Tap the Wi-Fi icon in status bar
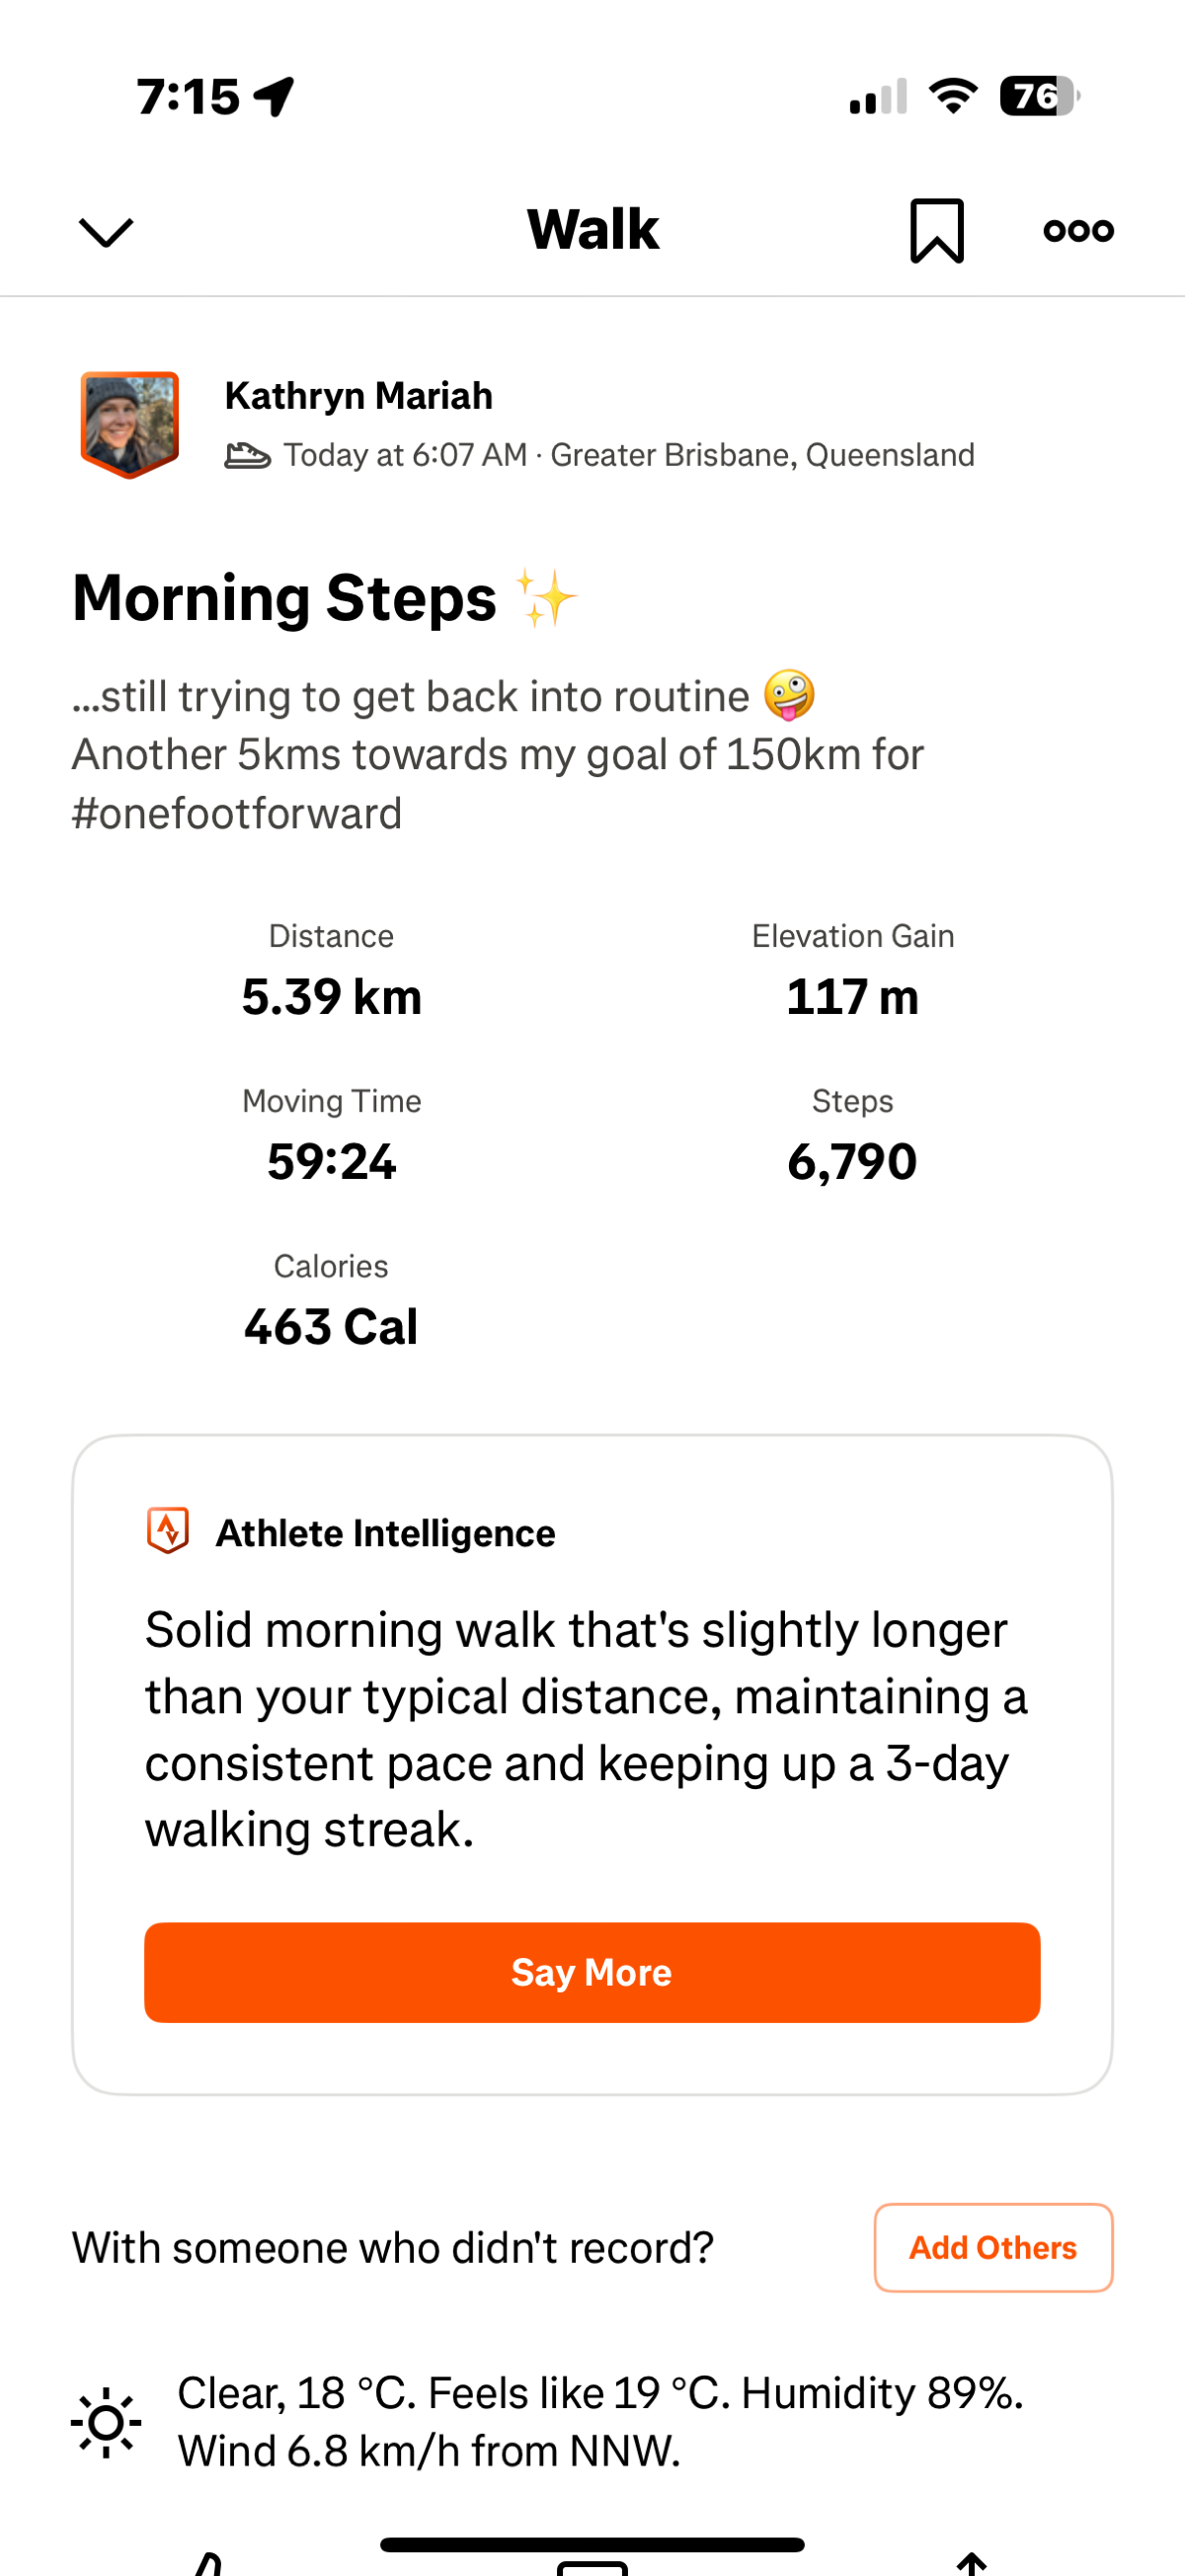The width and height of the screenshot is (1185, 2576). (953, 96)
